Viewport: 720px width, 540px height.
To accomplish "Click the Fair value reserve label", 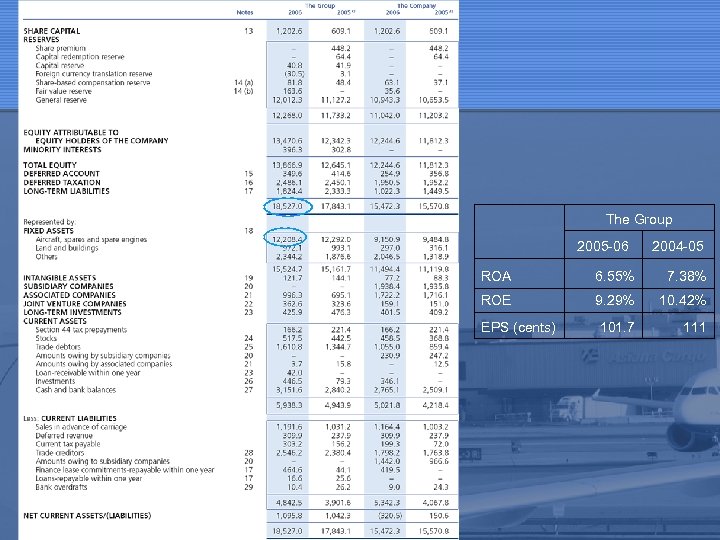I will [63, 91].
